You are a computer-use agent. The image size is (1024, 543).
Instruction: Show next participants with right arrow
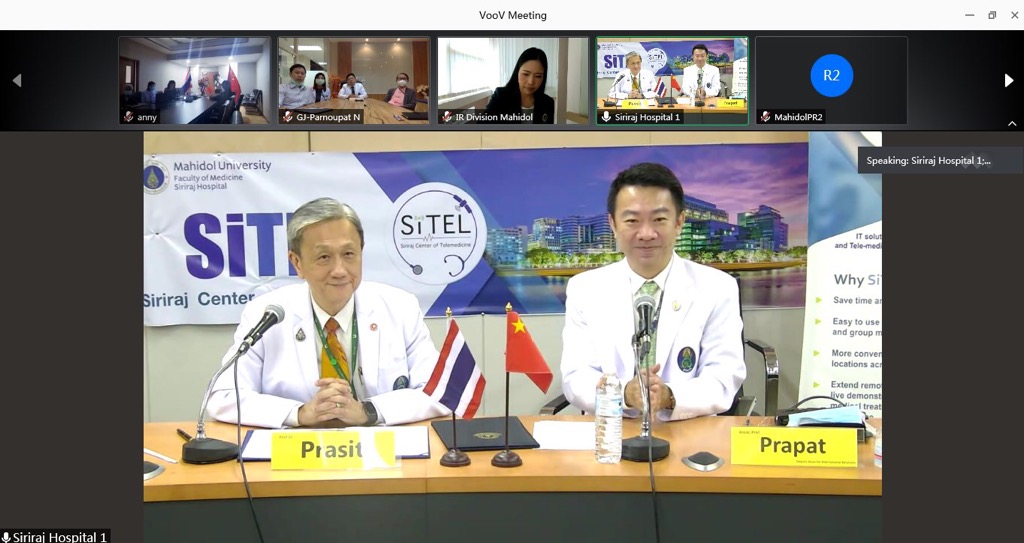[1008, 80]
